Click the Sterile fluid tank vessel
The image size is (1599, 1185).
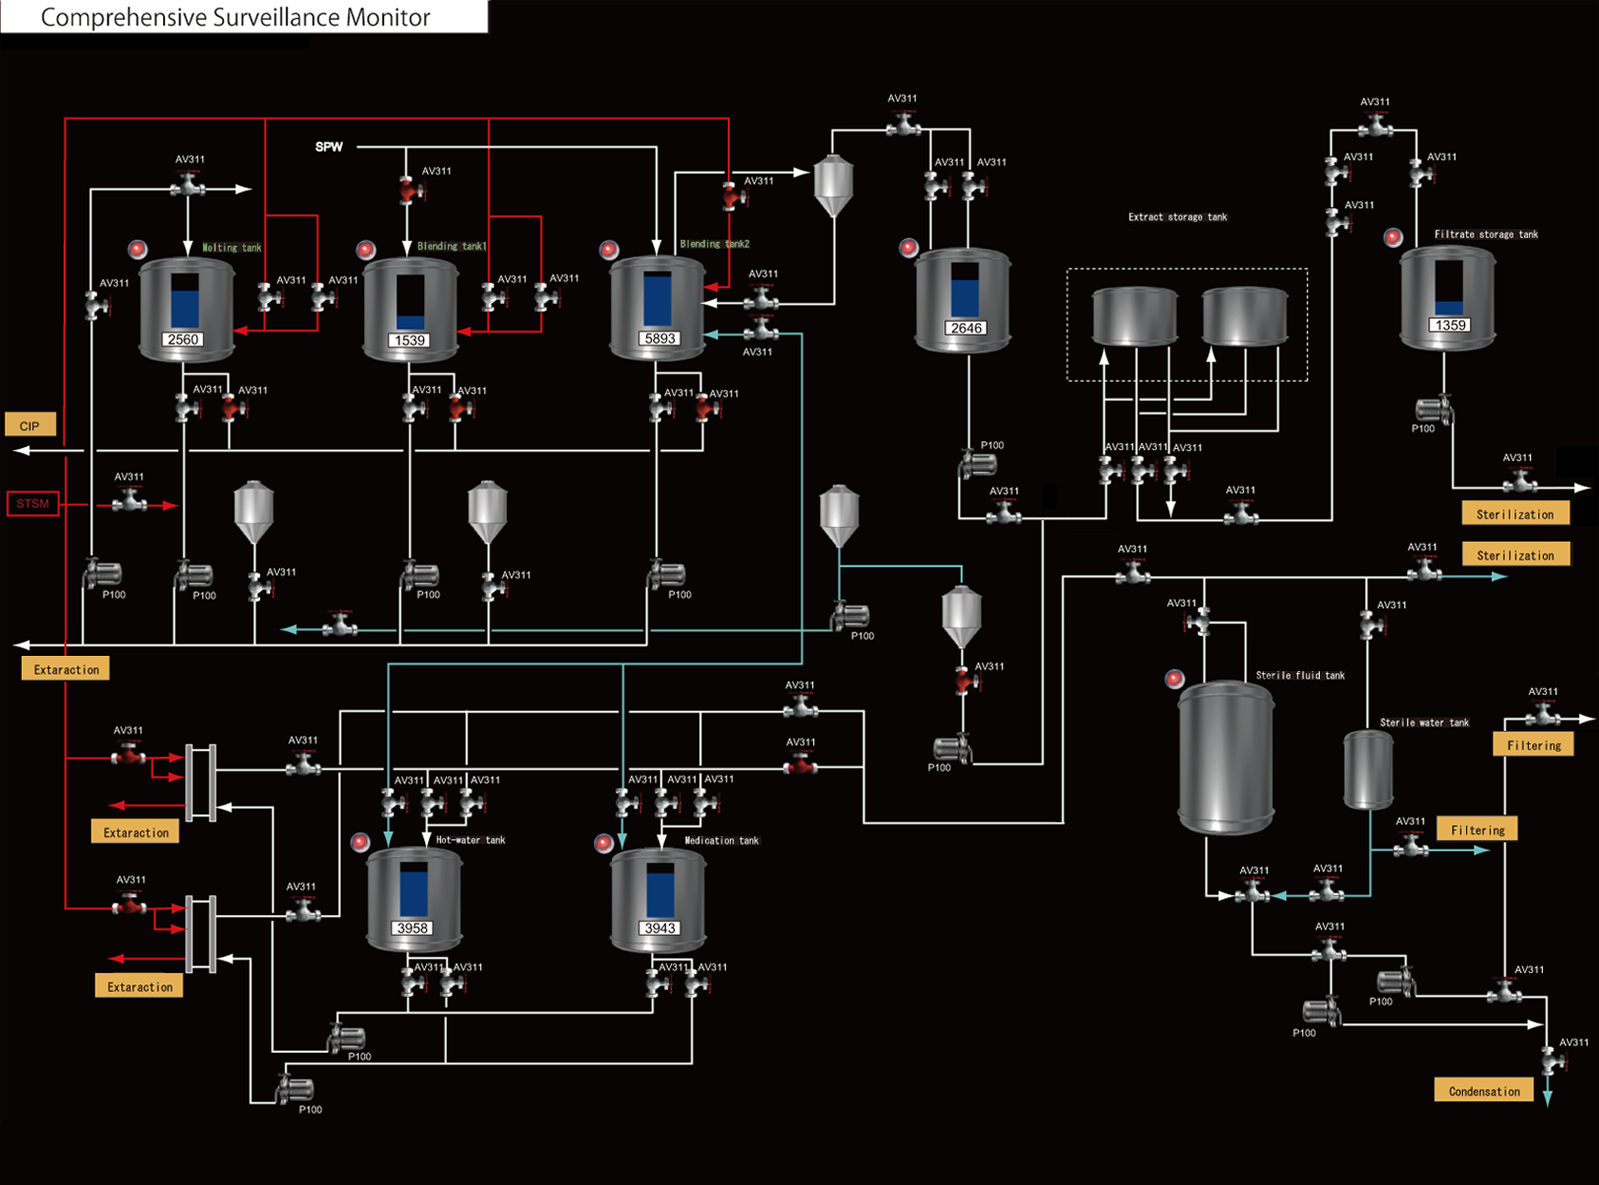[x=1225, y=757]
